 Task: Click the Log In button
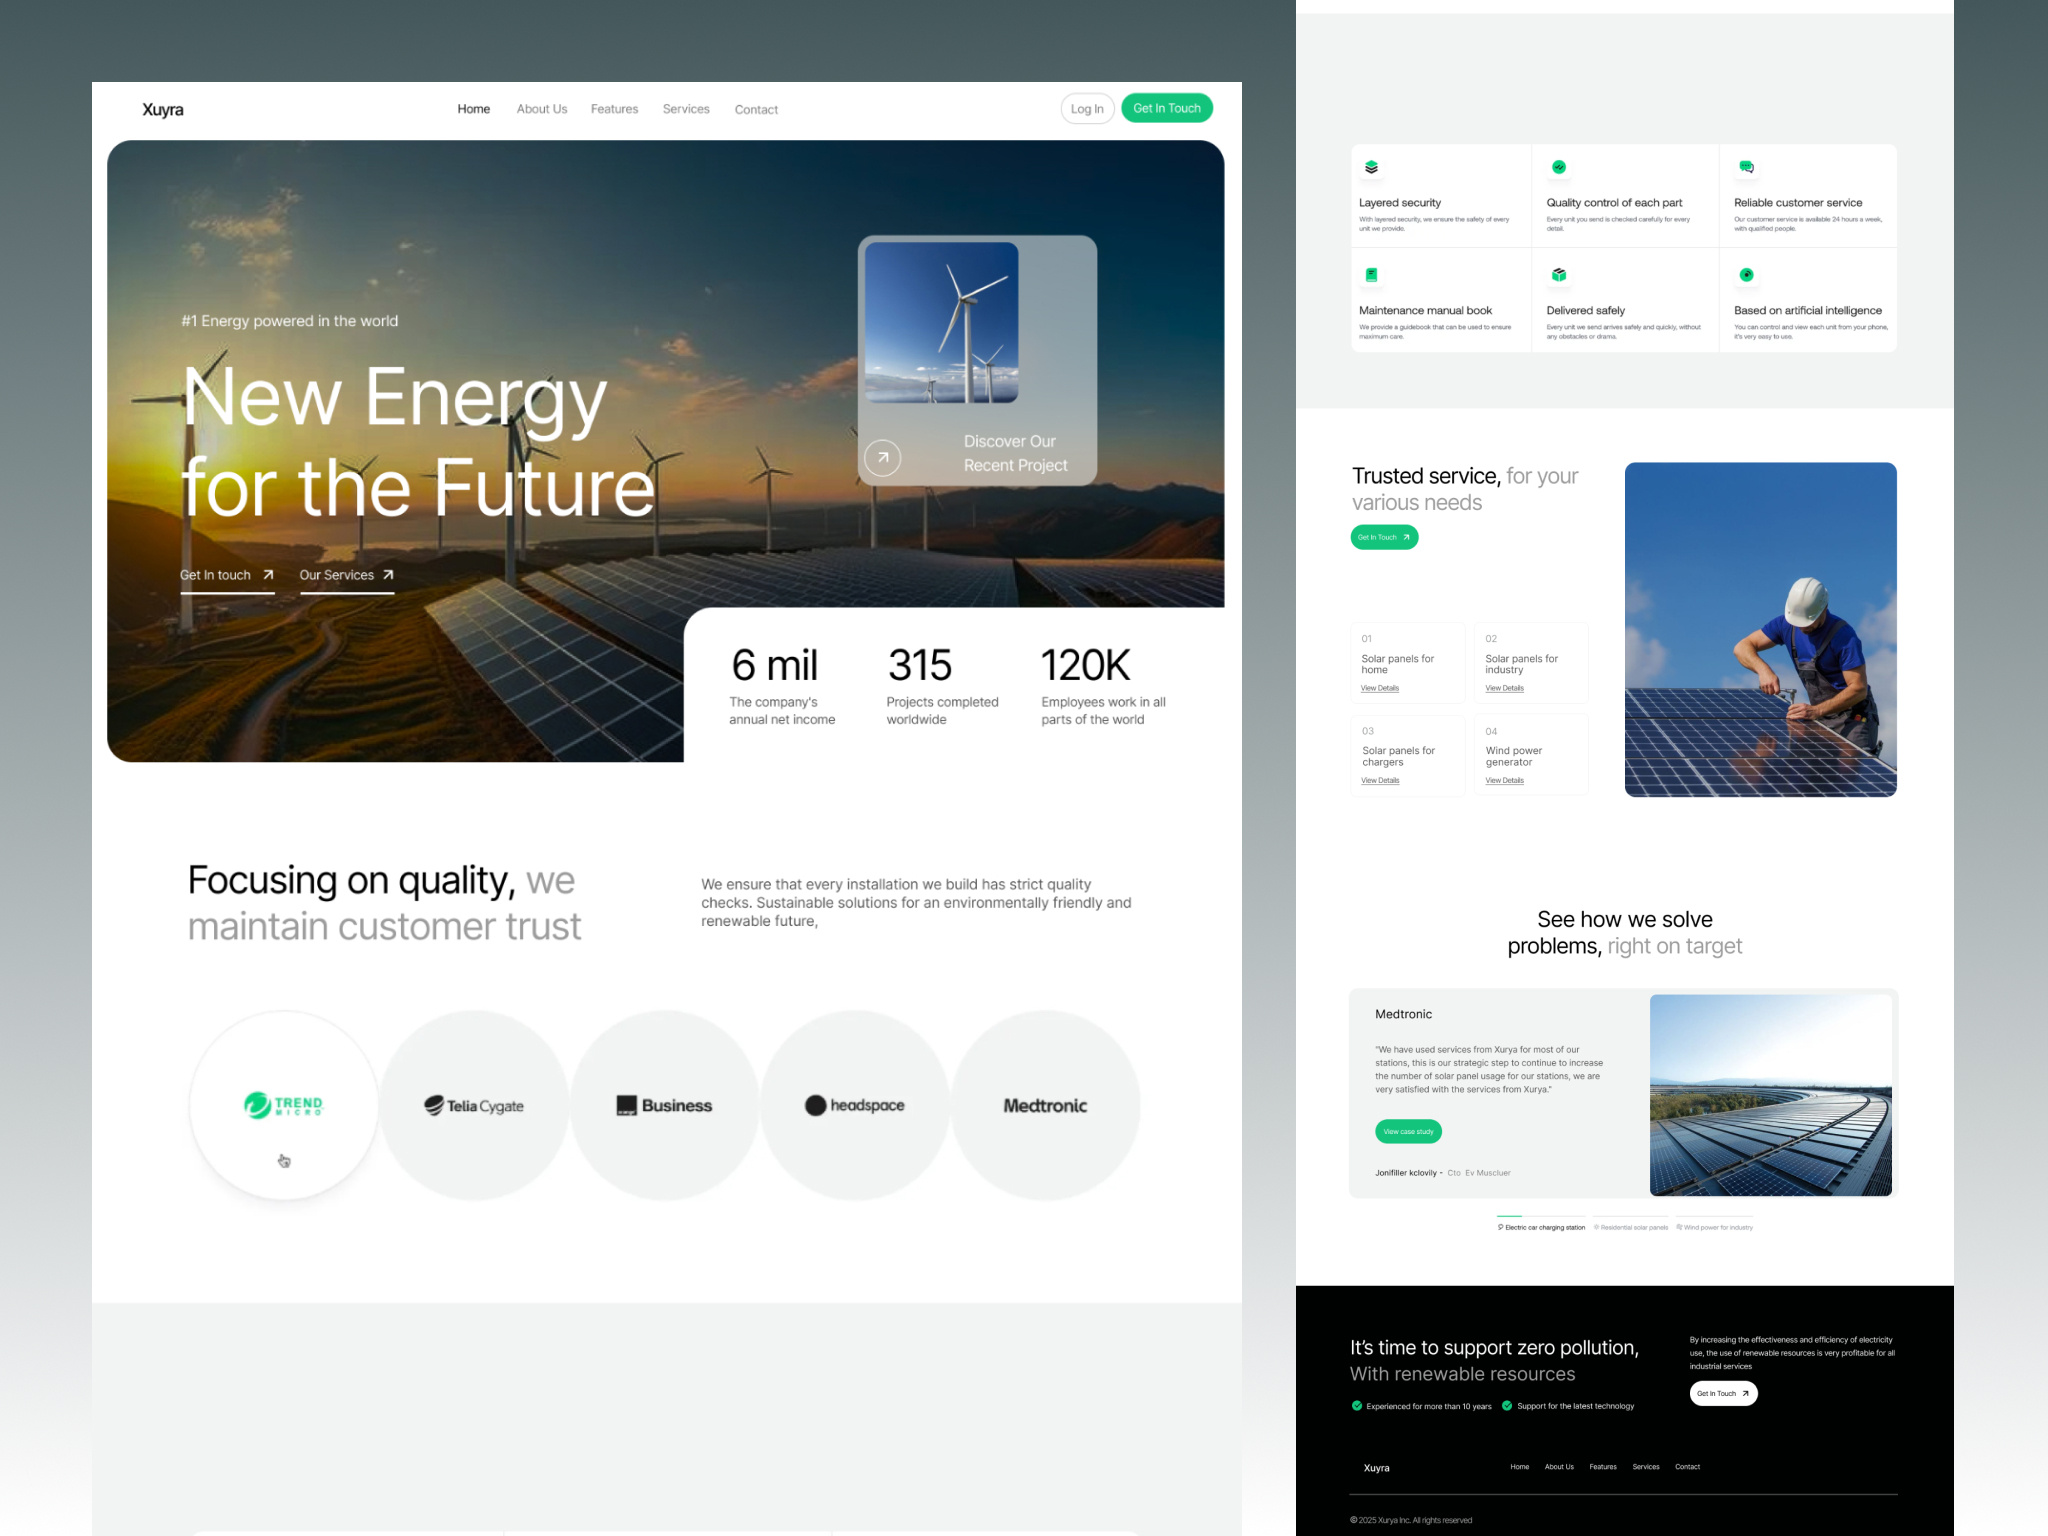pyautogui.click(x=1087, y=108)
